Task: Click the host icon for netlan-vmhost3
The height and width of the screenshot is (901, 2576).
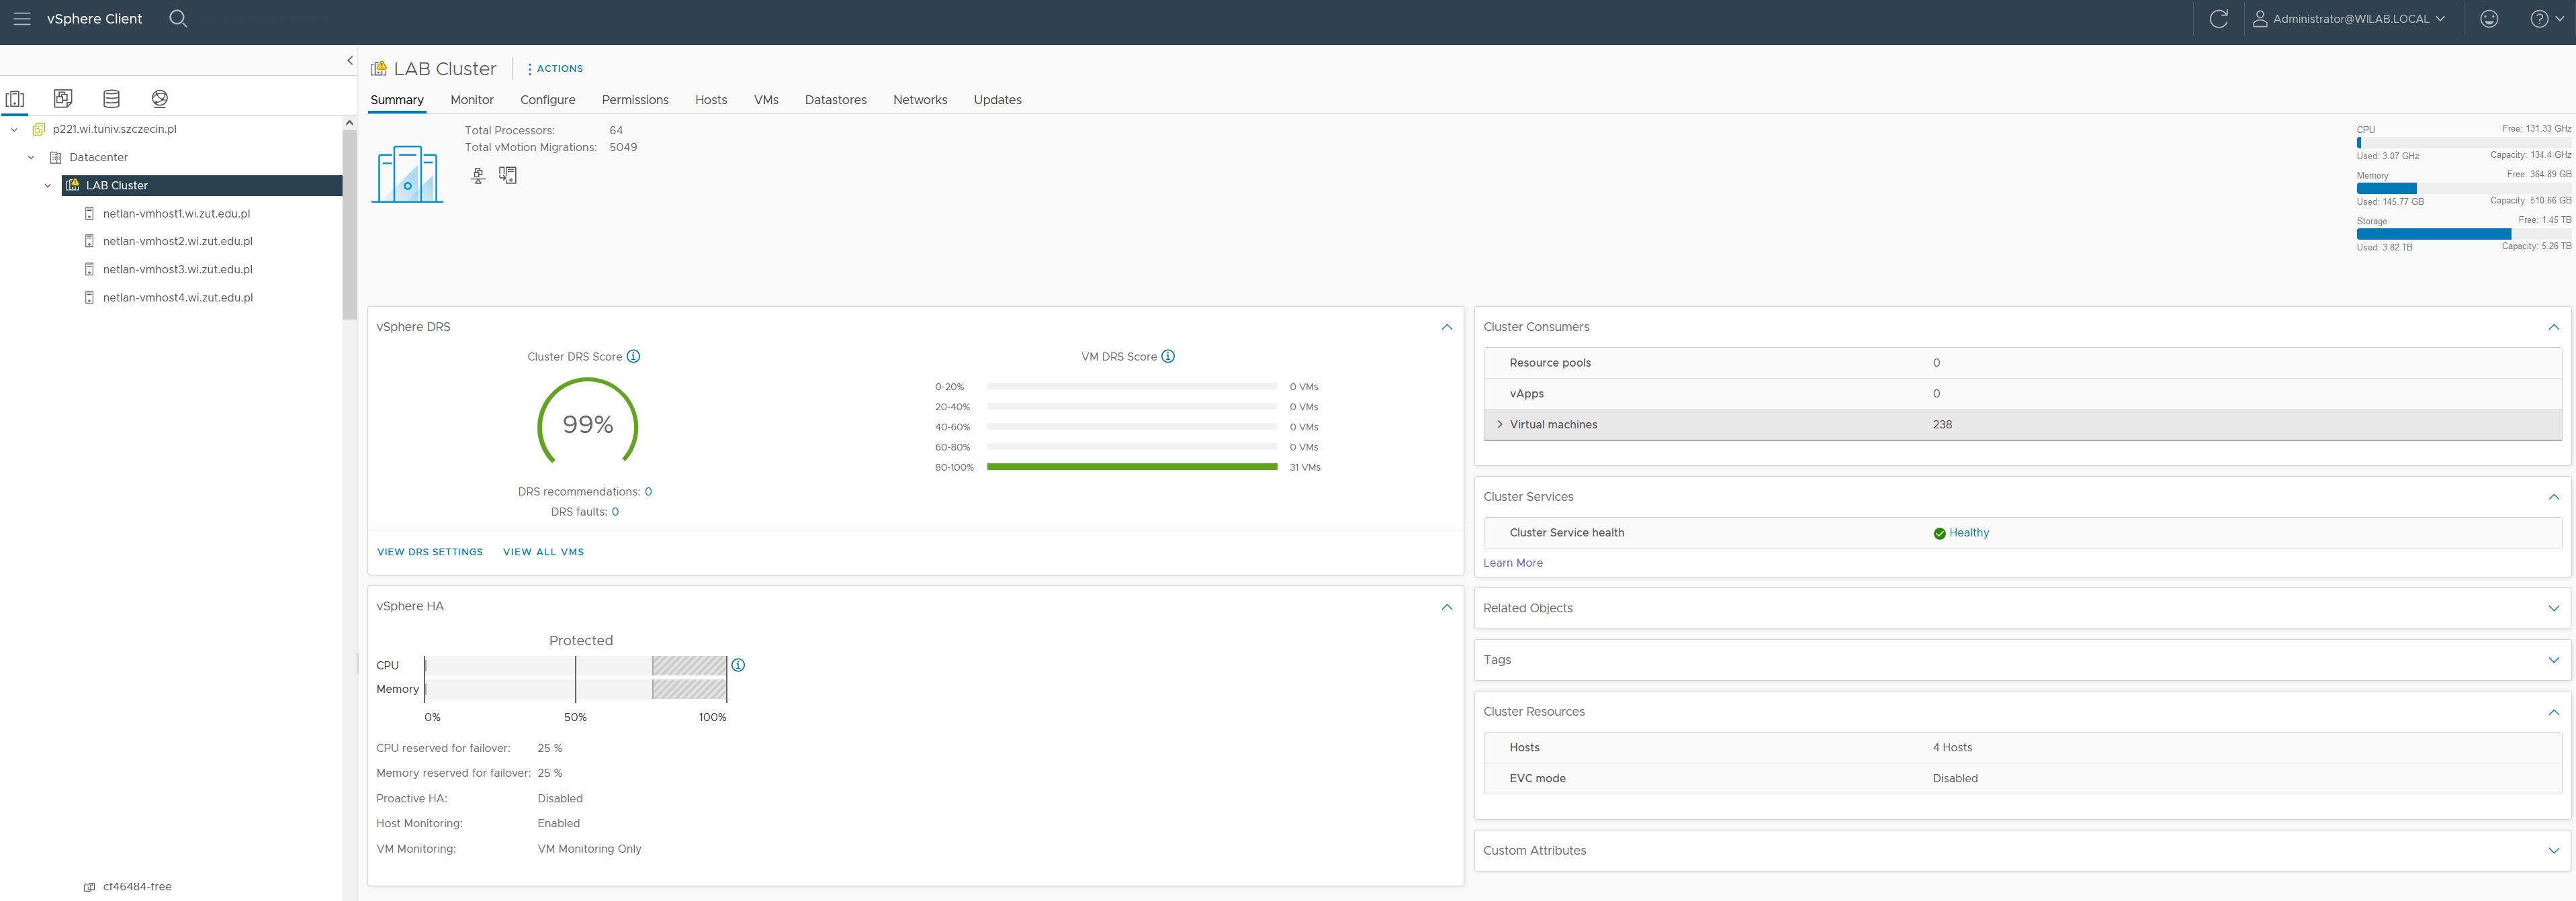Action: [89, 269]
